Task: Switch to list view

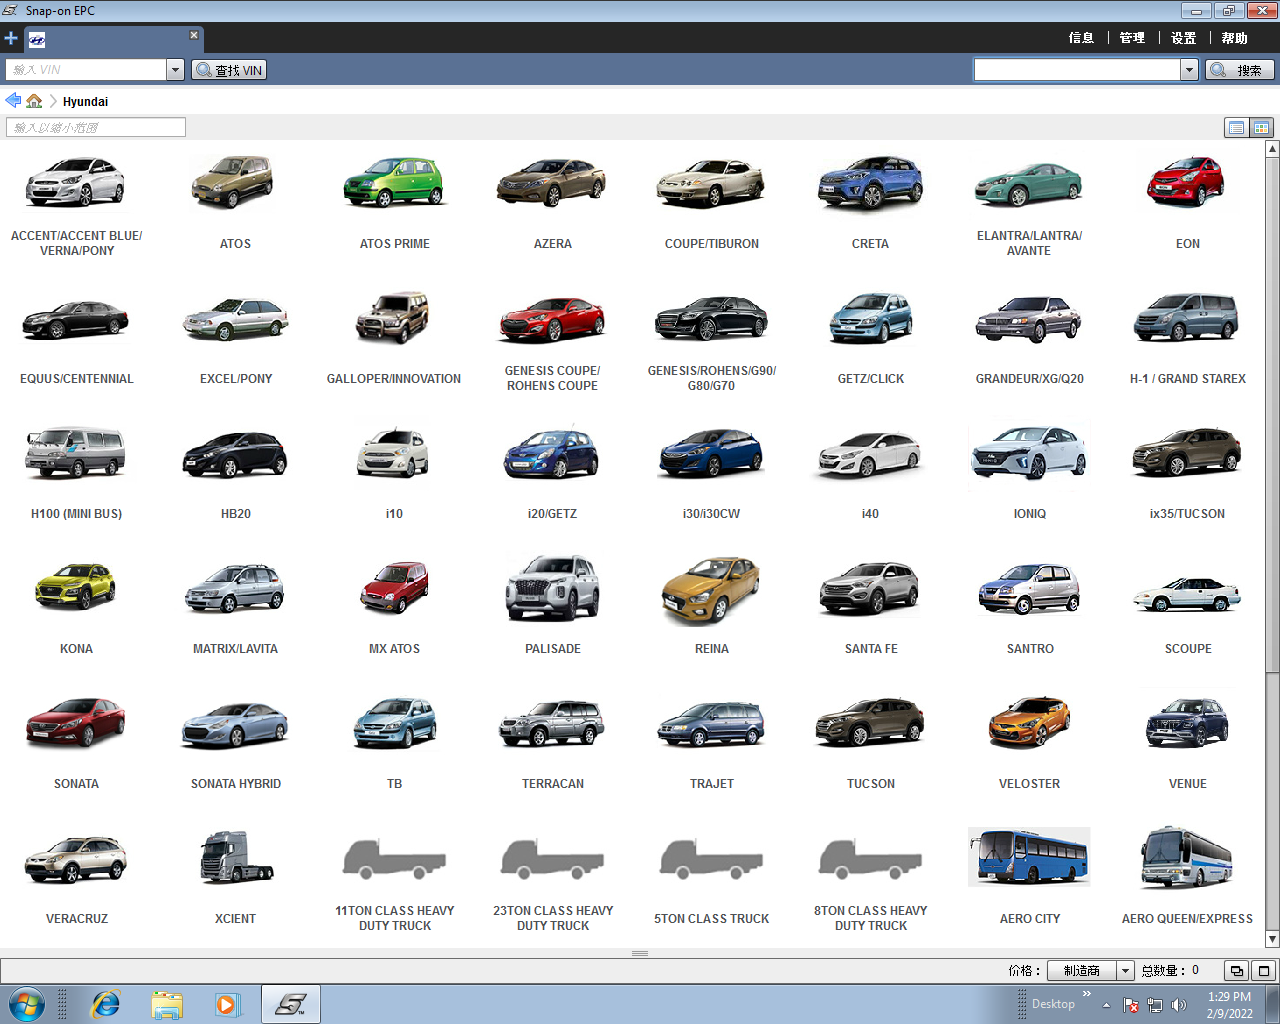Action: (1236, 127)
